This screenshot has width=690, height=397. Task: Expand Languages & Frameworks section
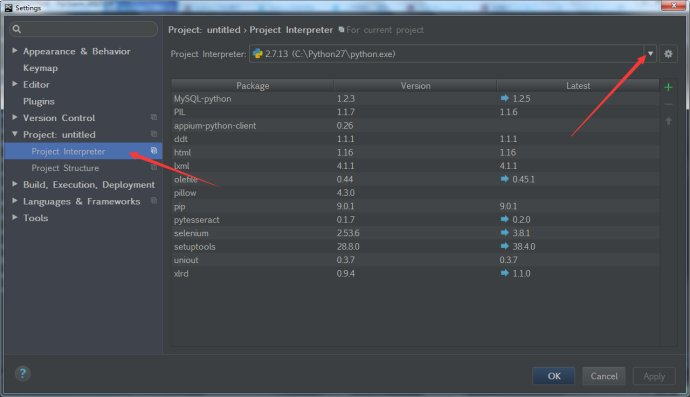pyautogui.click(x=15, y=201)
